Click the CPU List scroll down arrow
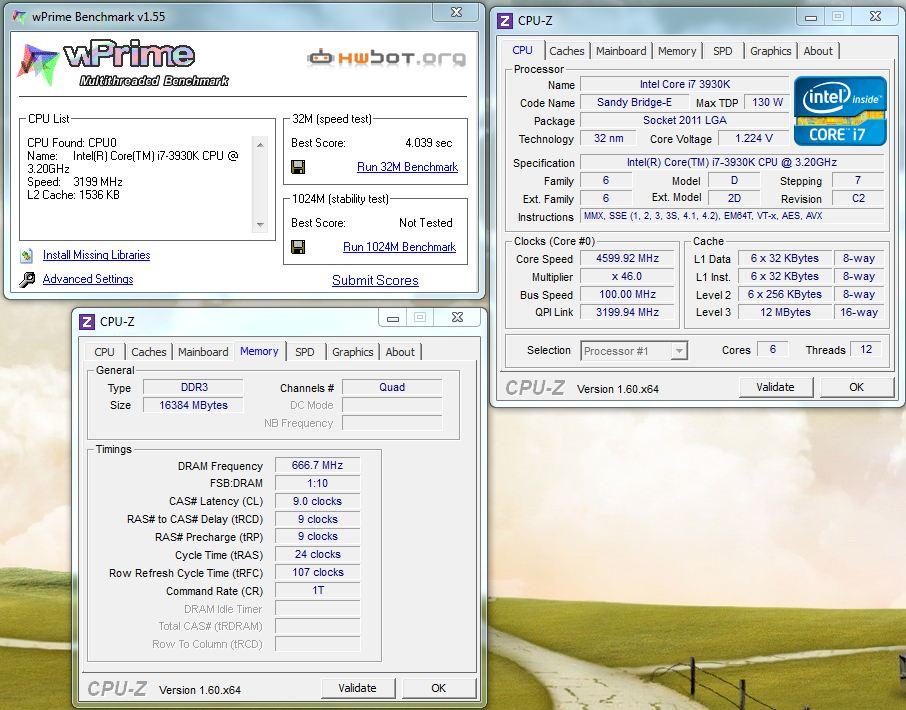 click(261, 225)
